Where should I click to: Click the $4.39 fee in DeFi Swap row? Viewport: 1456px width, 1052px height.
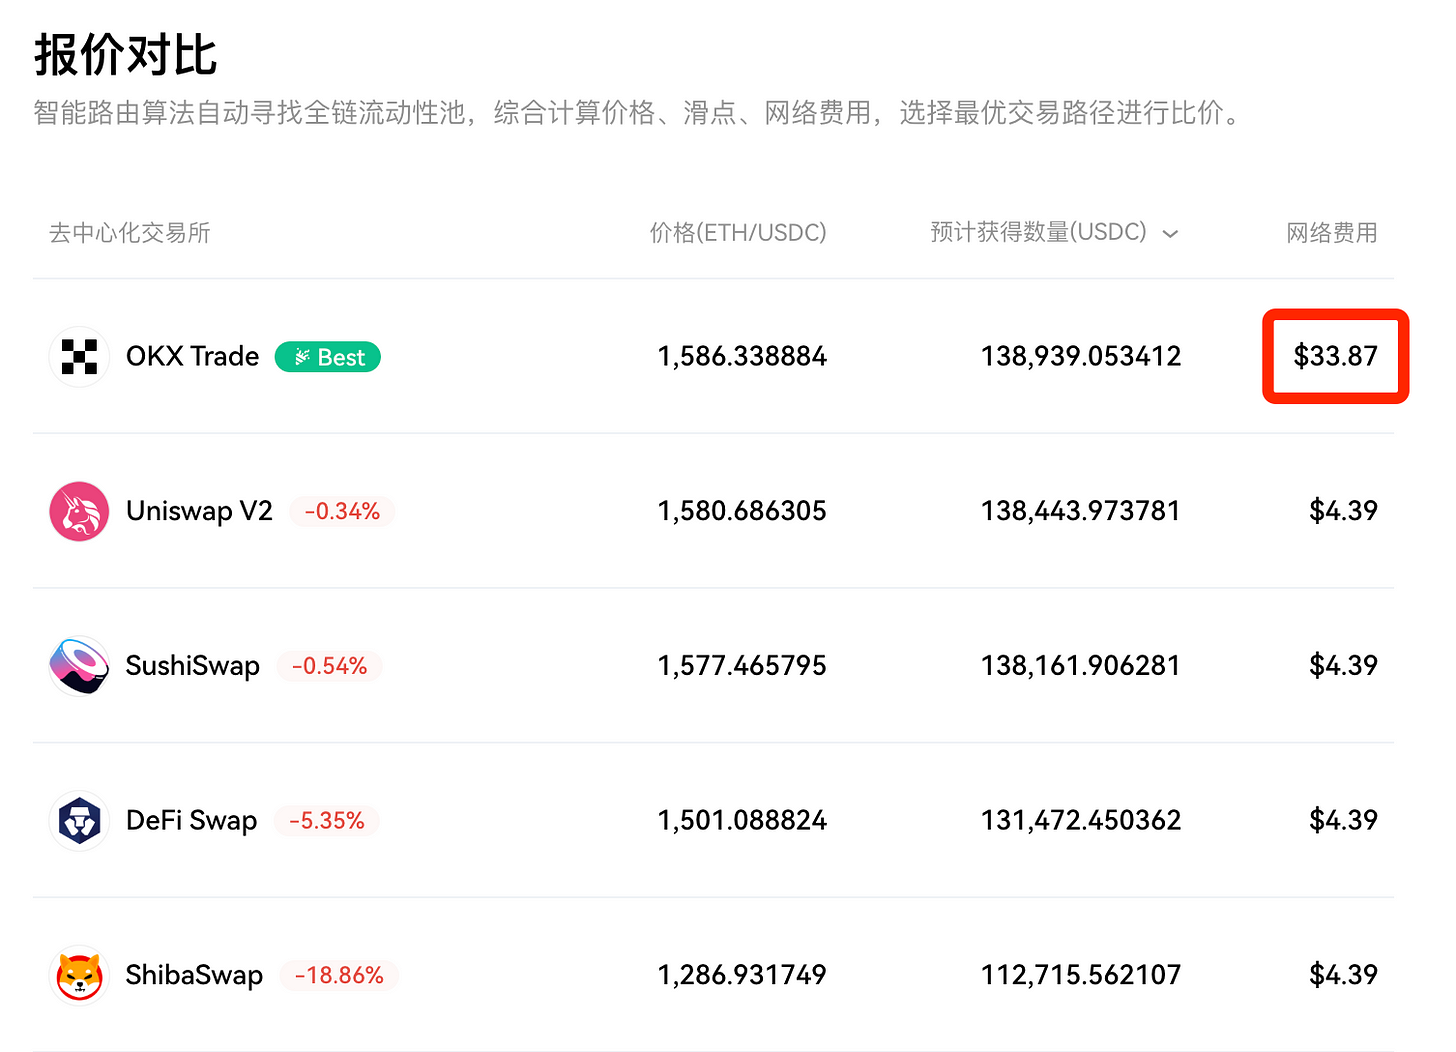[x=1344, y=820]
